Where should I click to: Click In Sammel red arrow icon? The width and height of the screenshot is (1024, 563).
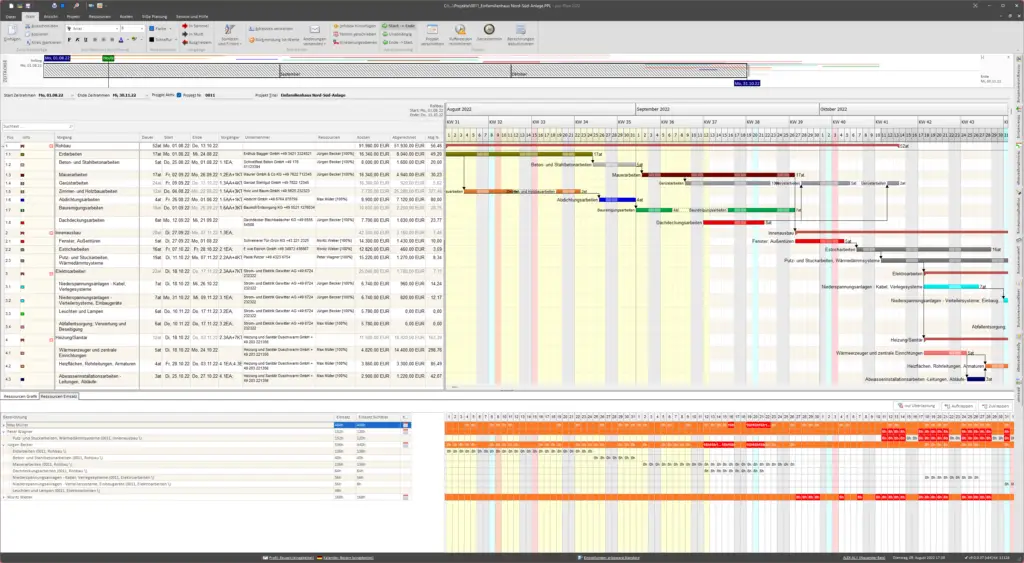(185, 26)
